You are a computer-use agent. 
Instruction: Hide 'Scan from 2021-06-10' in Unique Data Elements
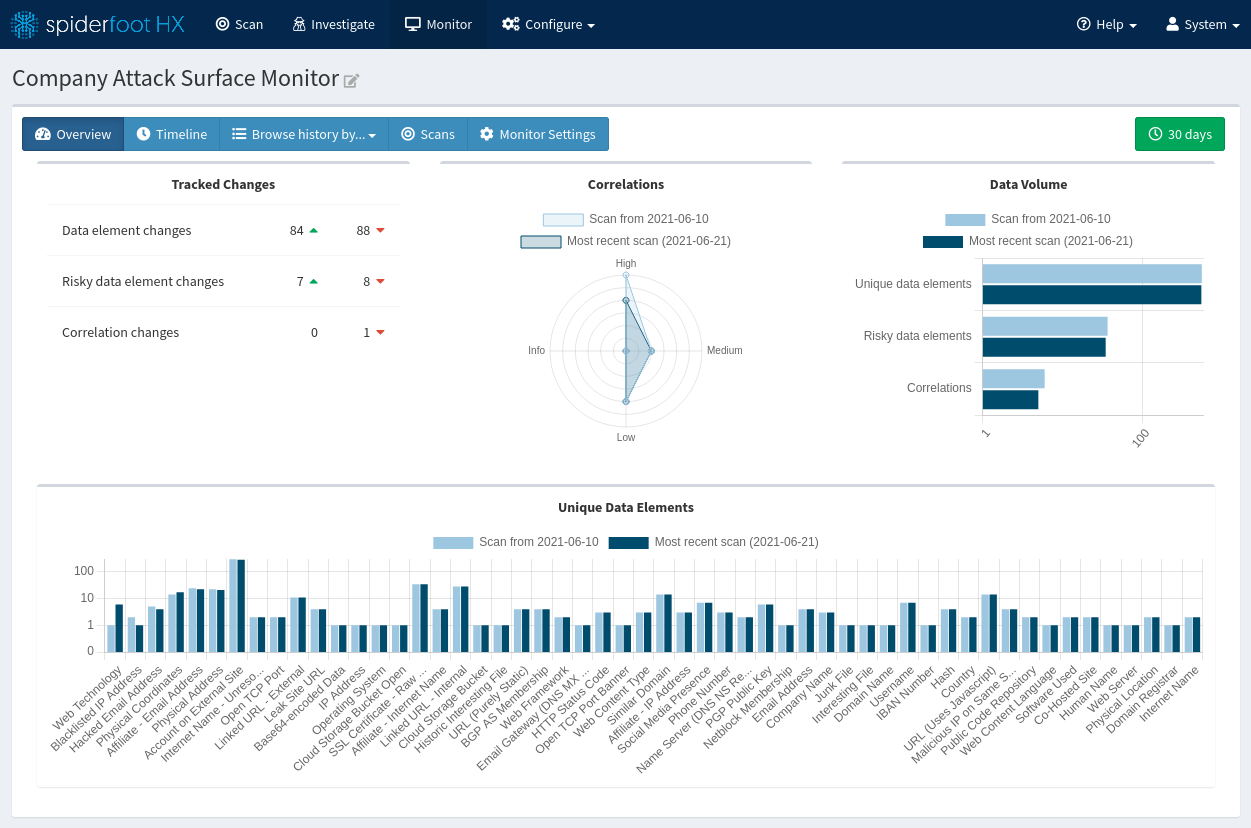(x=516, y=542)
